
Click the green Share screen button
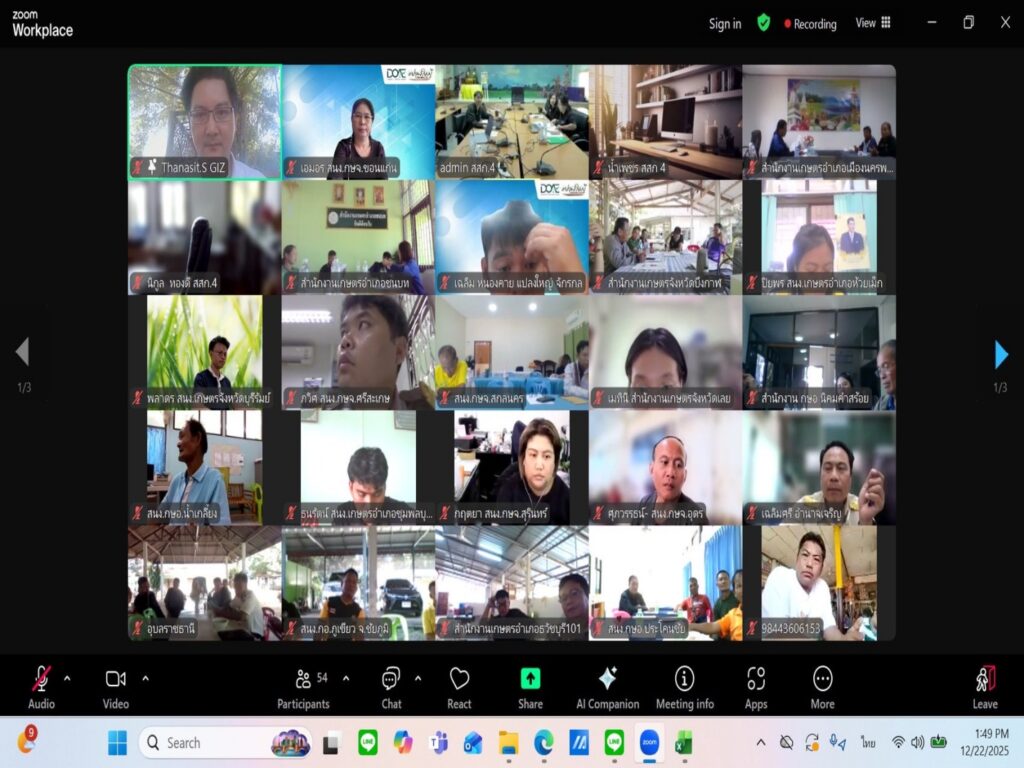[x=530, y=680]
